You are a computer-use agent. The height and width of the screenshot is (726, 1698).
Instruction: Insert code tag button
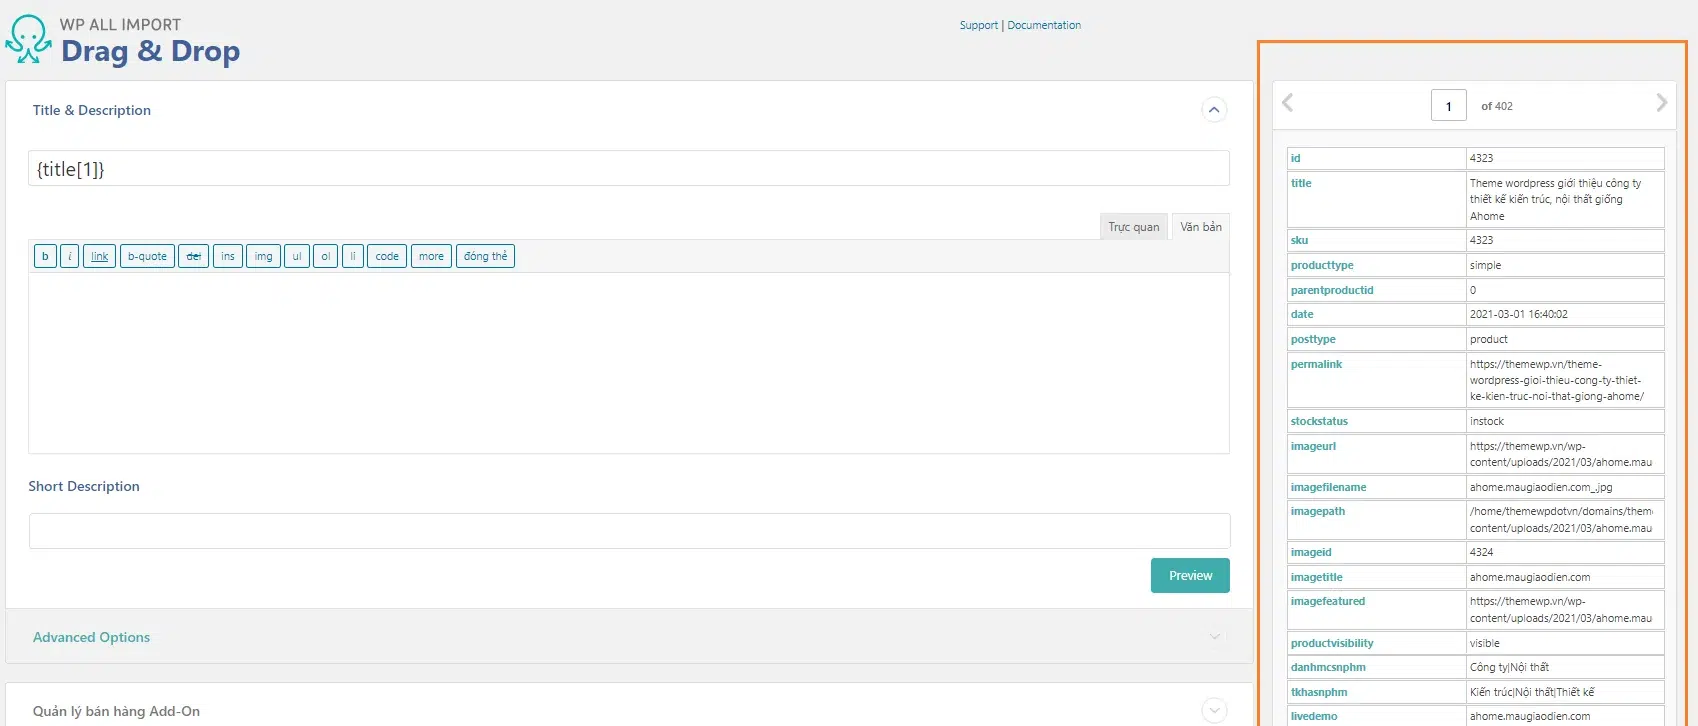[x=387, y=256]
